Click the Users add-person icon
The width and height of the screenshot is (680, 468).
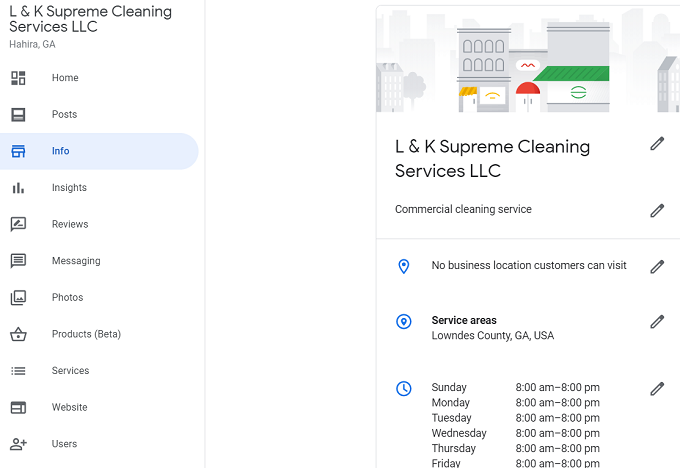(18, 444)
